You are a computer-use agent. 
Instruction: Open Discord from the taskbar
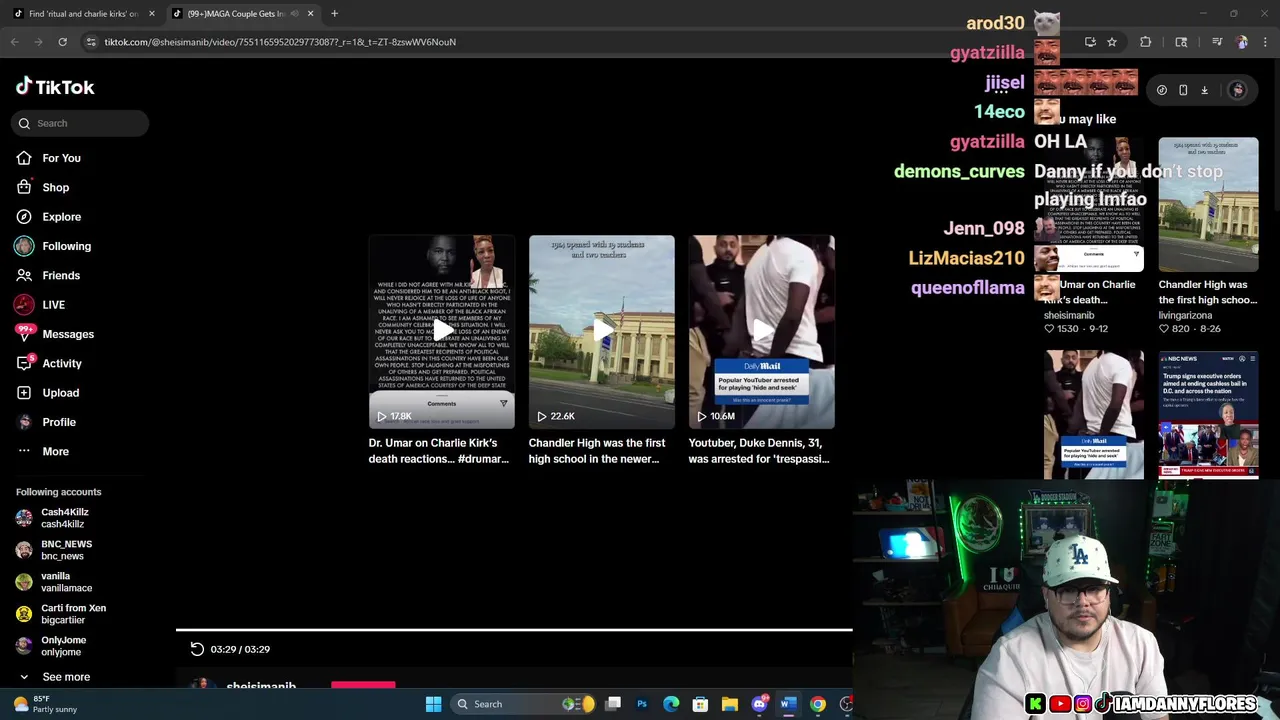point(759,704)
